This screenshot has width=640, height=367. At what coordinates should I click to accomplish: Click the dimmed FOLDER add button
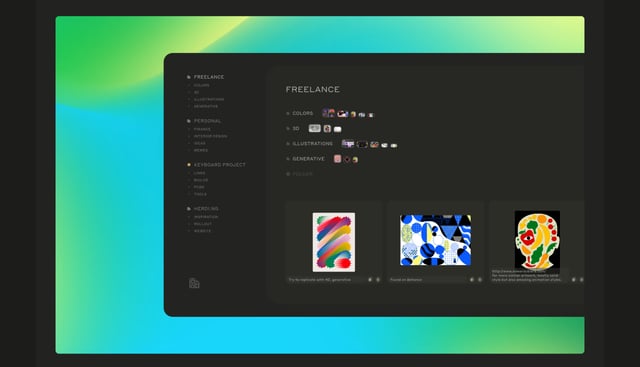point(299,174)
